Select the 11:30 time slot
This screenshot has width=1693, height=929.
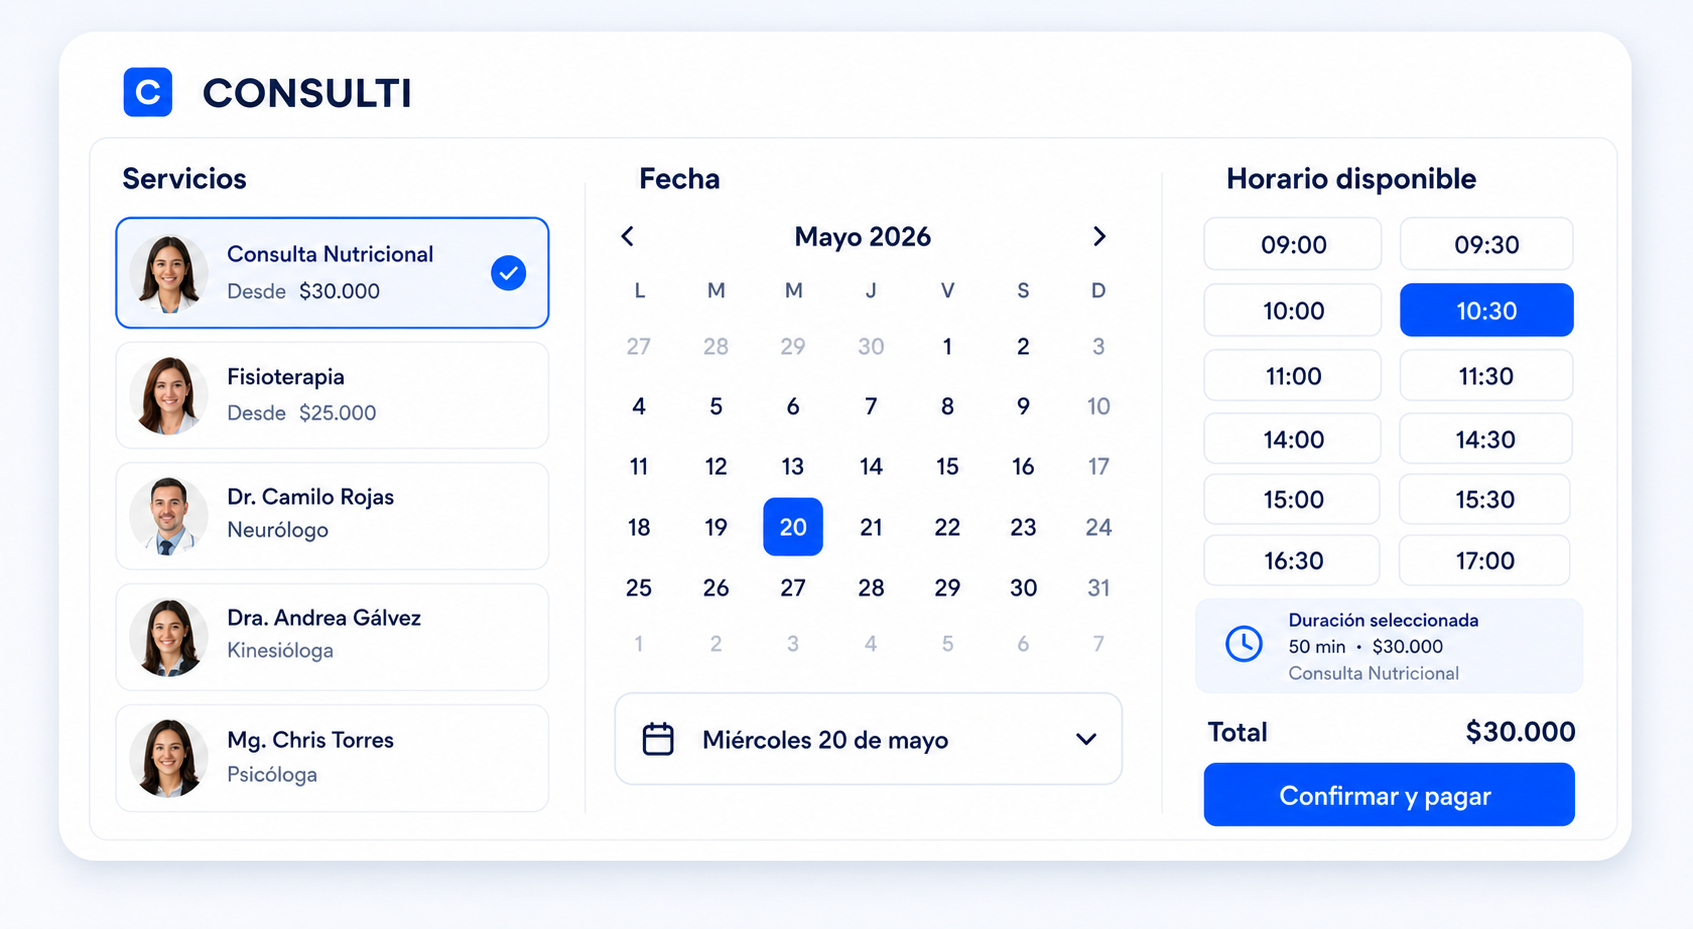tap(1486, 376)
